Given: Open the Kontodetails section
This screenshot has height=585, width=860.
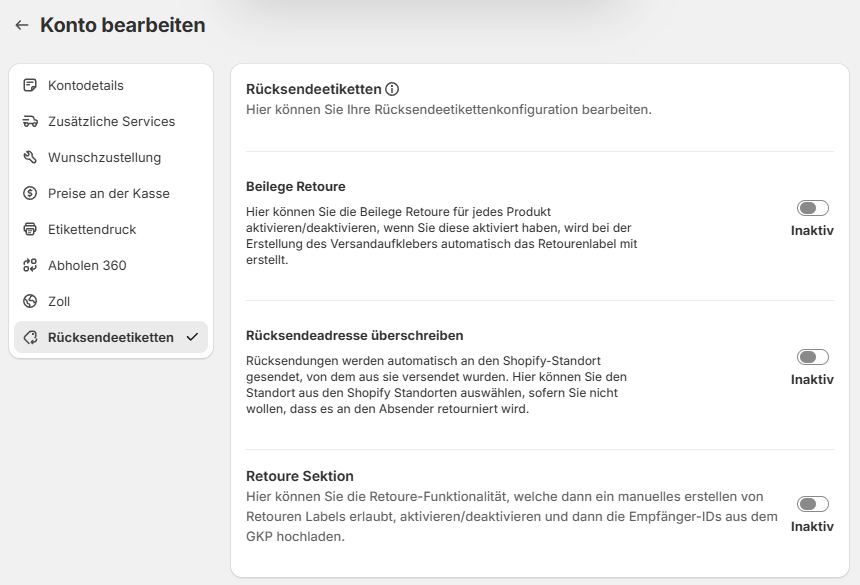Looking at the screenshot, I should [111, 86].
